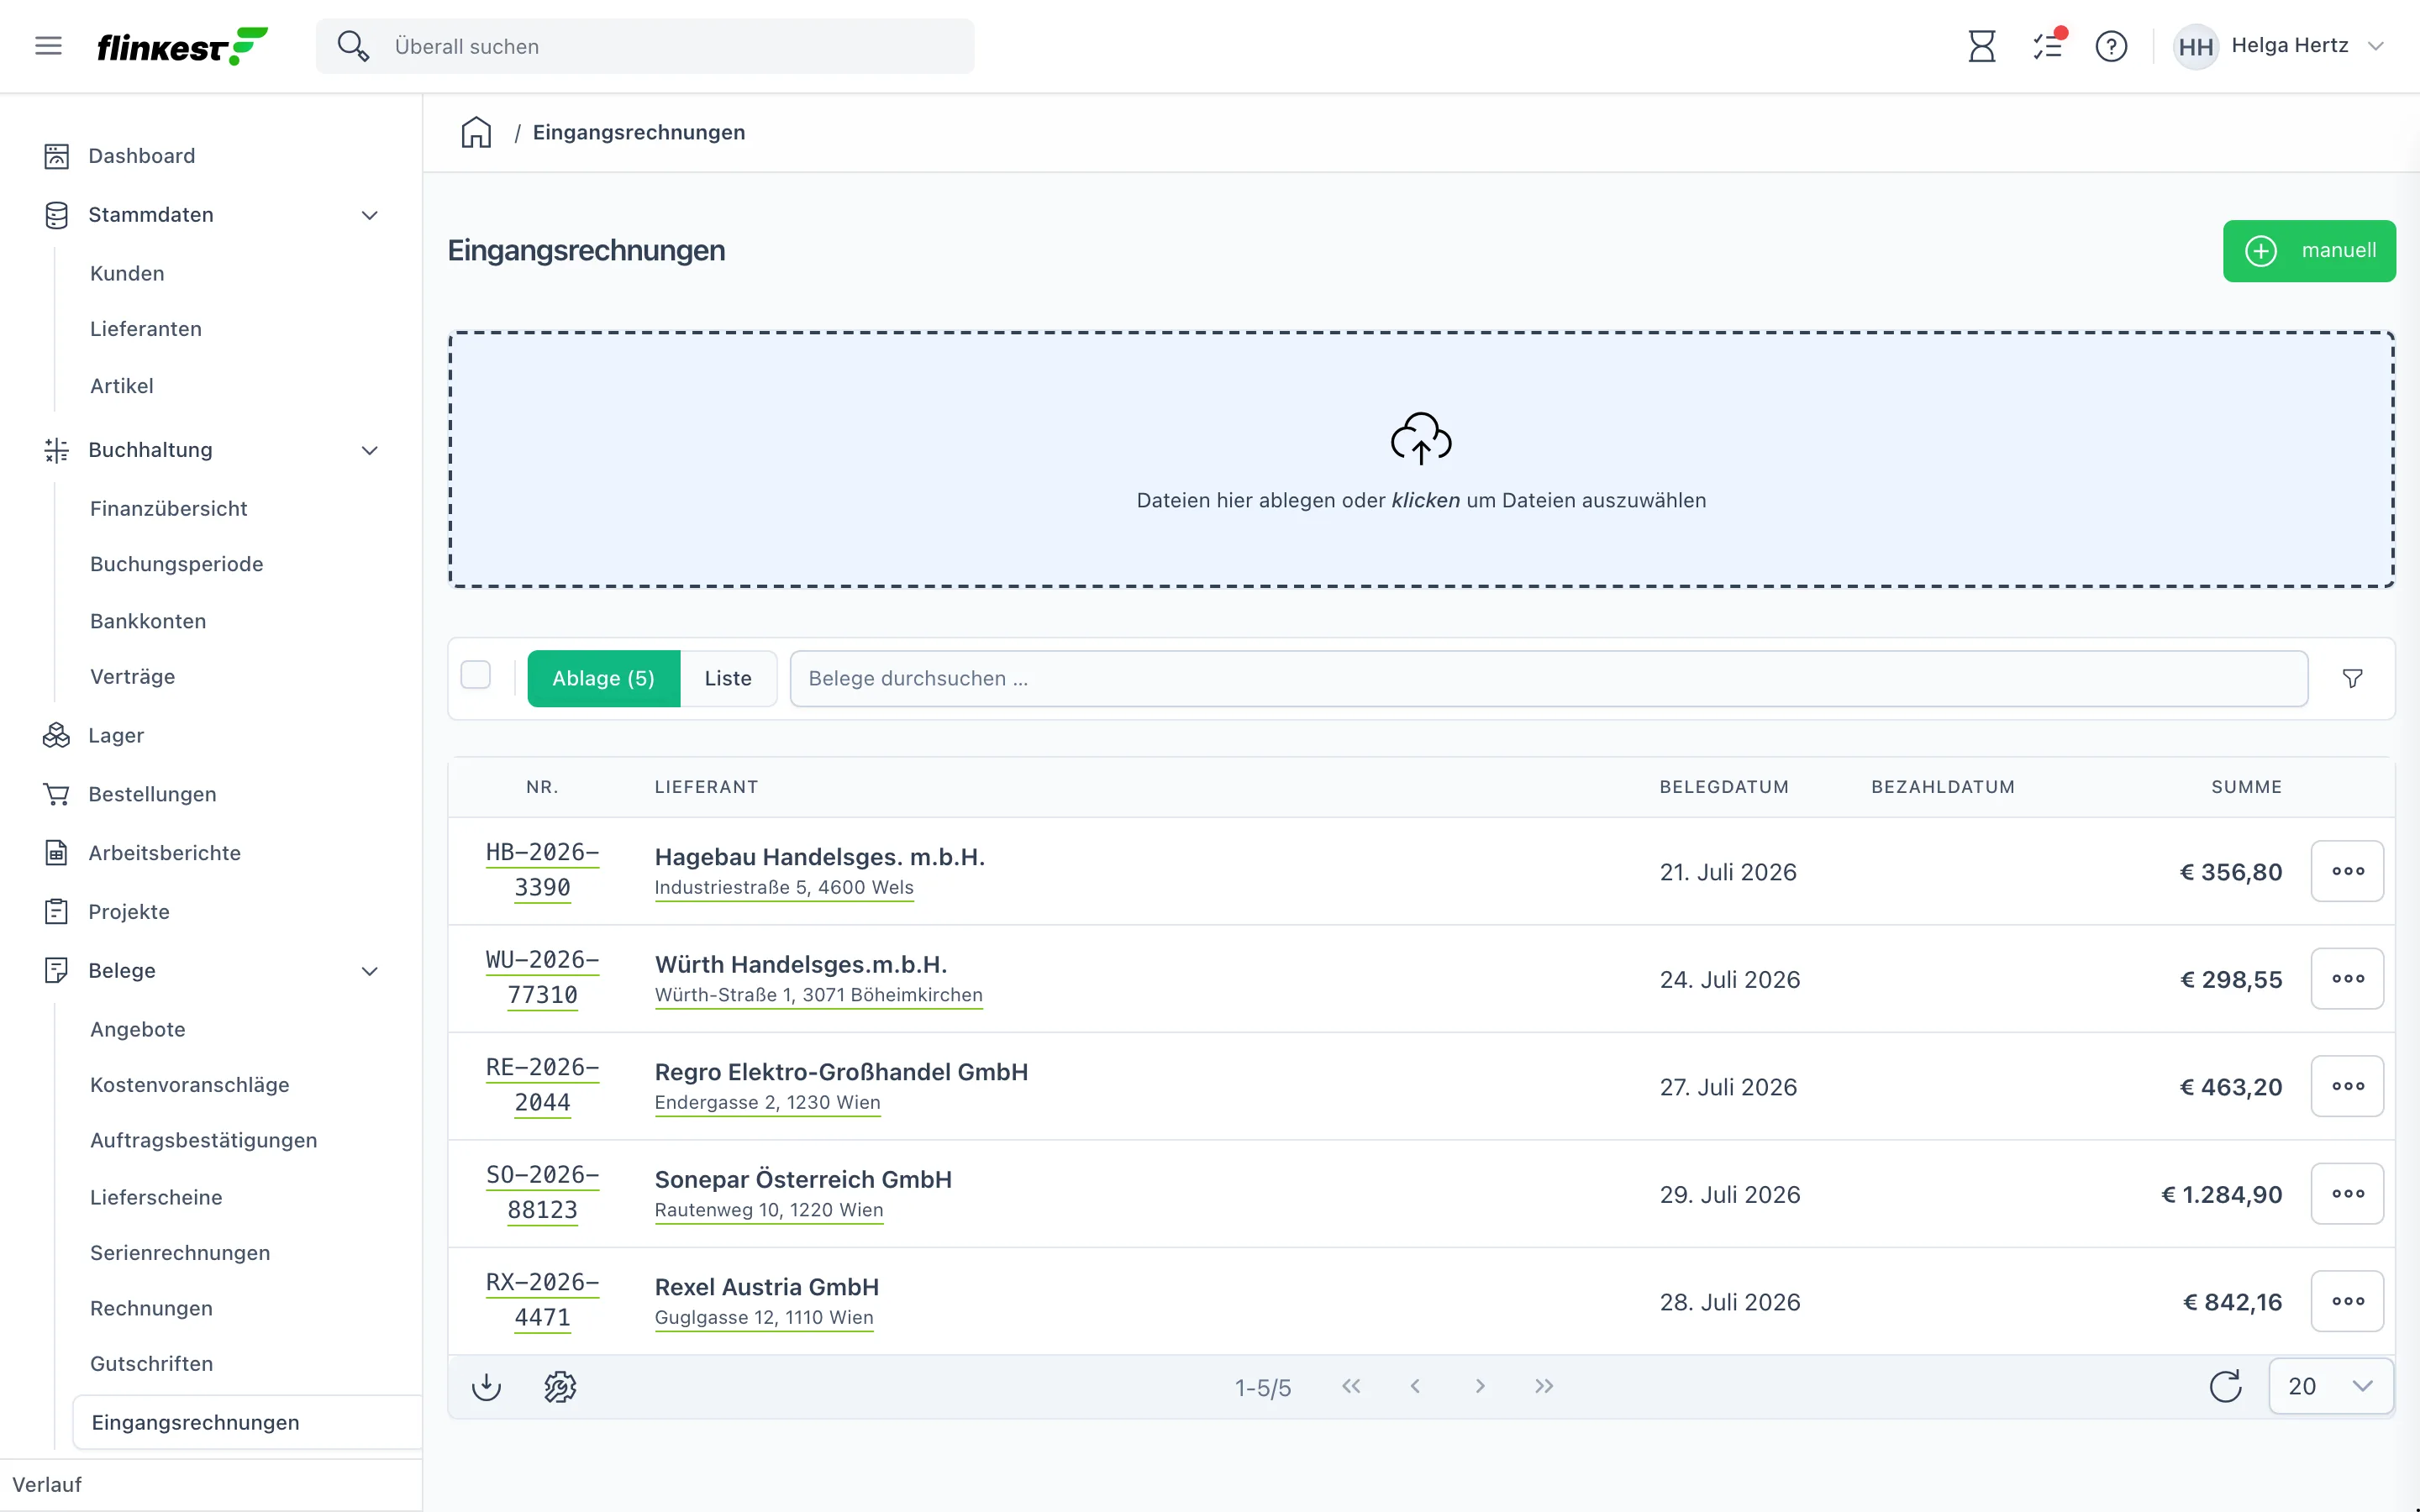Jump to first page of results

pos(1351,1386)
